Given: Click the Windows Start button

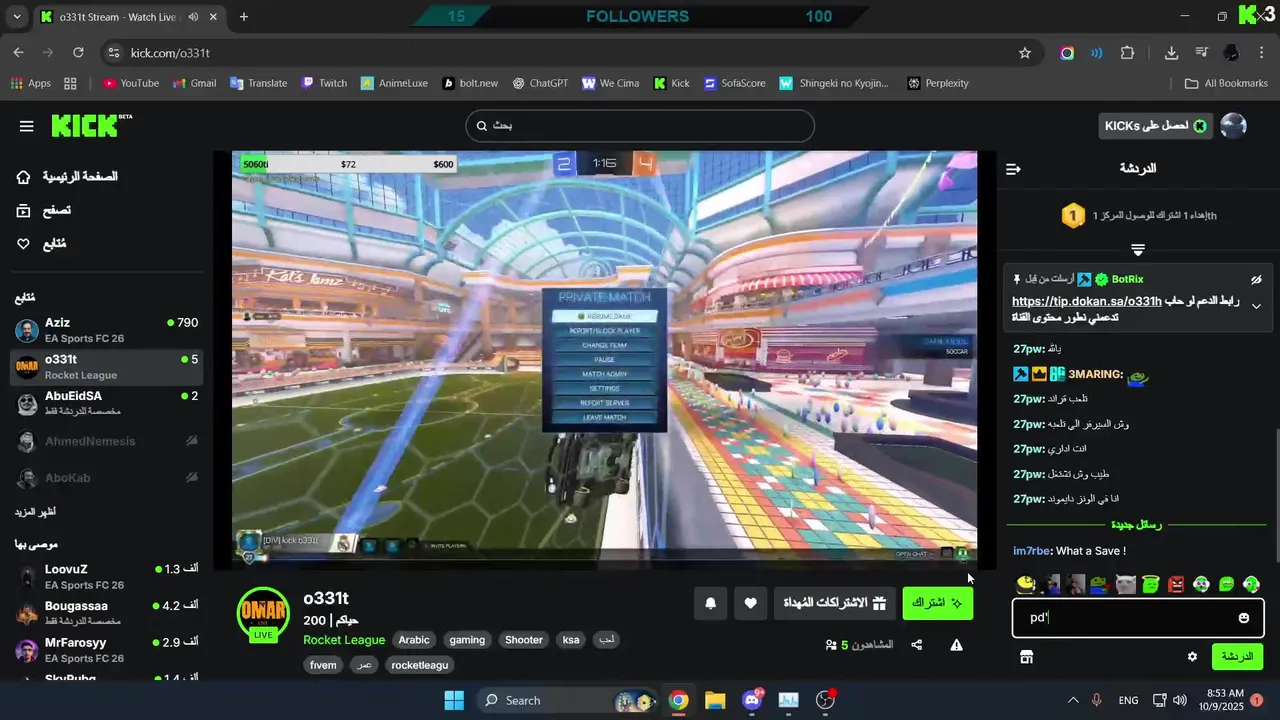Looking at the screenshot, I should (453, 700).
